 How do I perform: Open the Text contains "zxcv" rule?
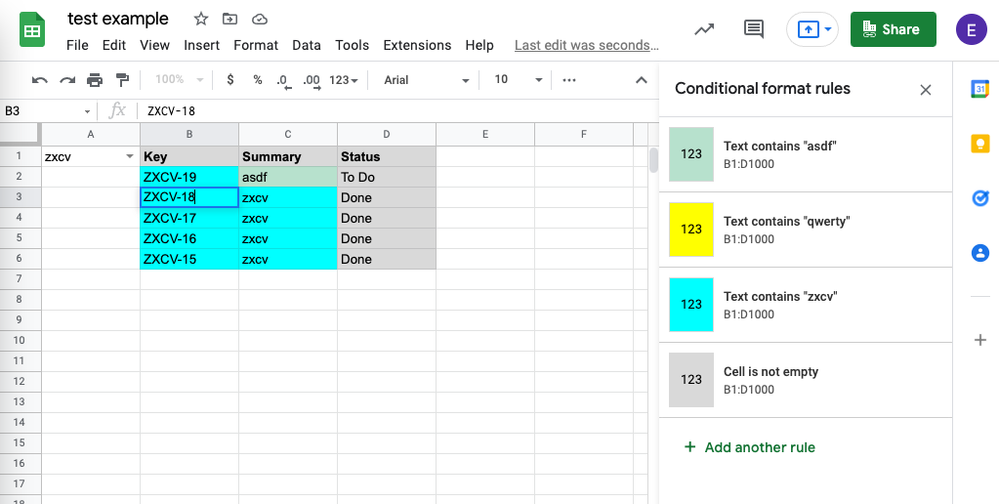click(x=805, y=305)
